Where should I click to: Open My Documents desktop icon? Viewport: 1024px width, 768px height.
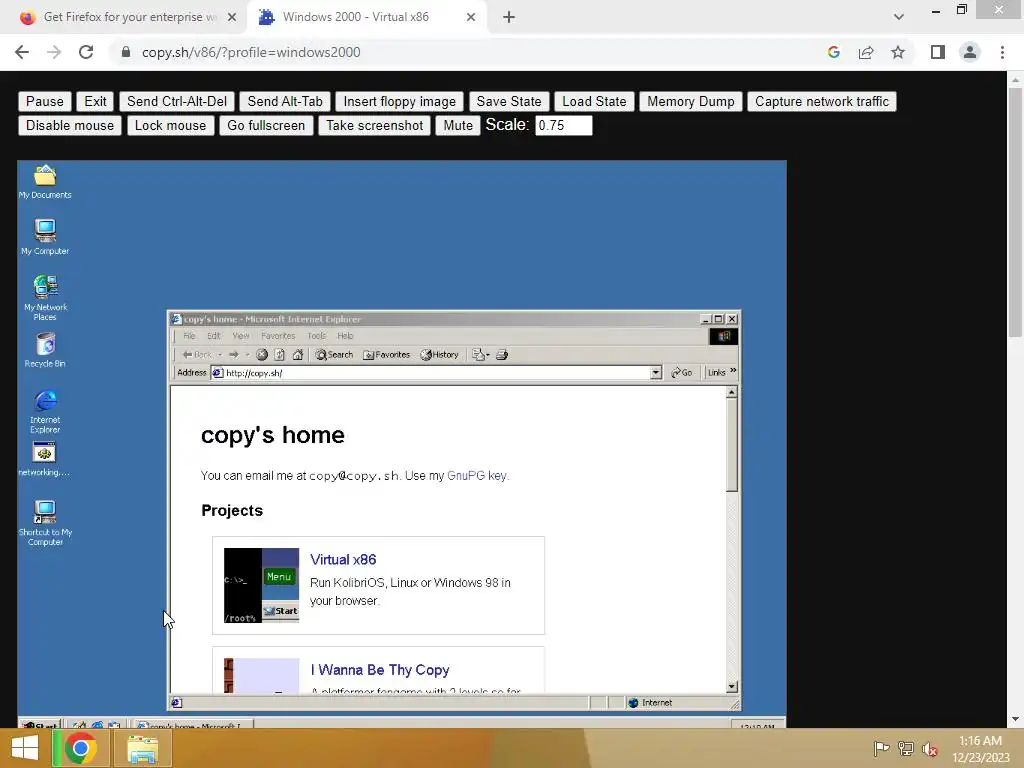(x=44, y=182)
